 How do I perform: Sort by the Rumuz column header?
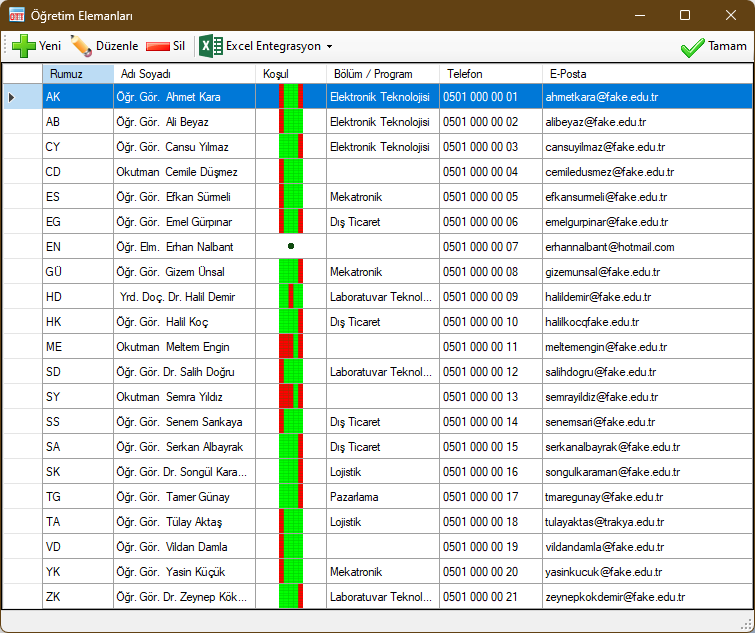click(78, 74)
